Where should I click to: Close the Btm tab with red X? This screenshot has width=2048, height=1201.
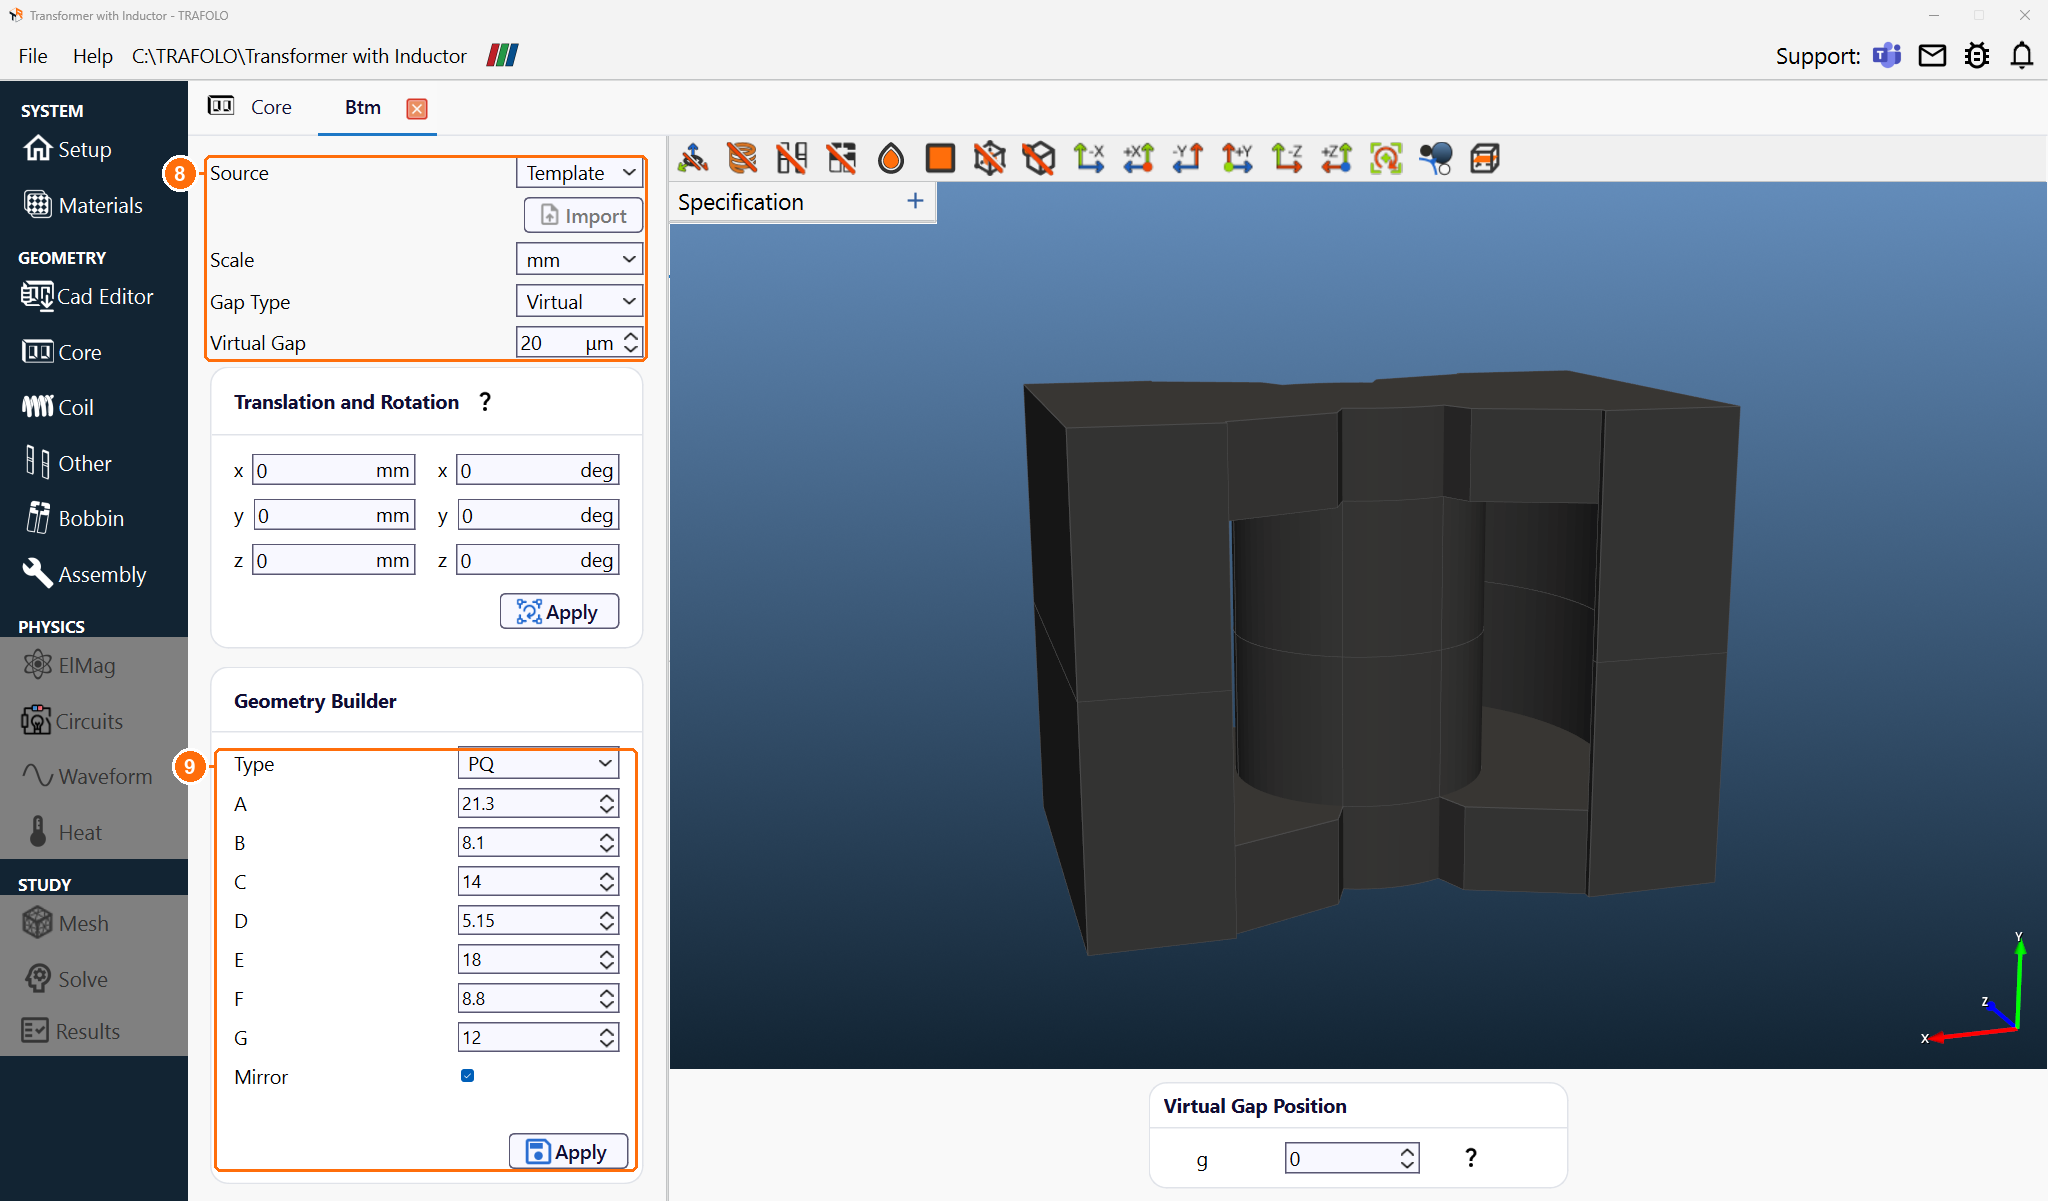417,109
